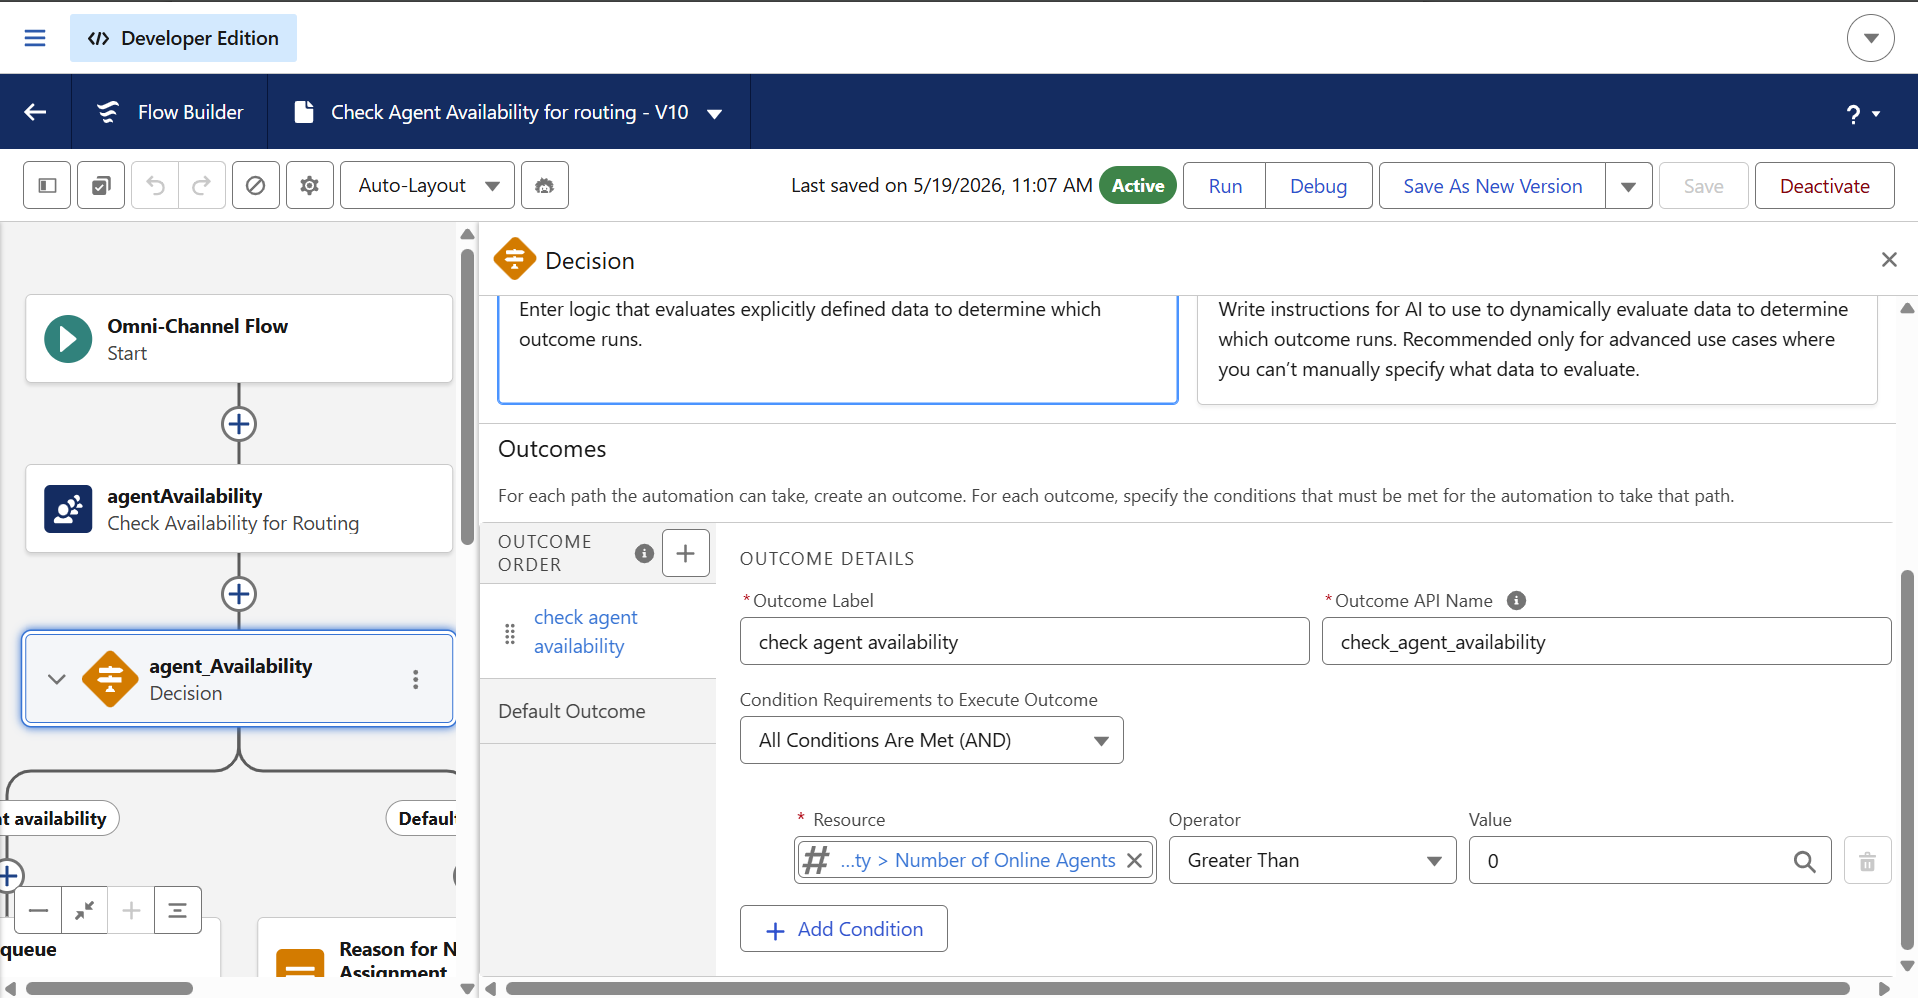Open the agent_Availability three-dot menu
1918x998 pixels.
pos(415,679)
